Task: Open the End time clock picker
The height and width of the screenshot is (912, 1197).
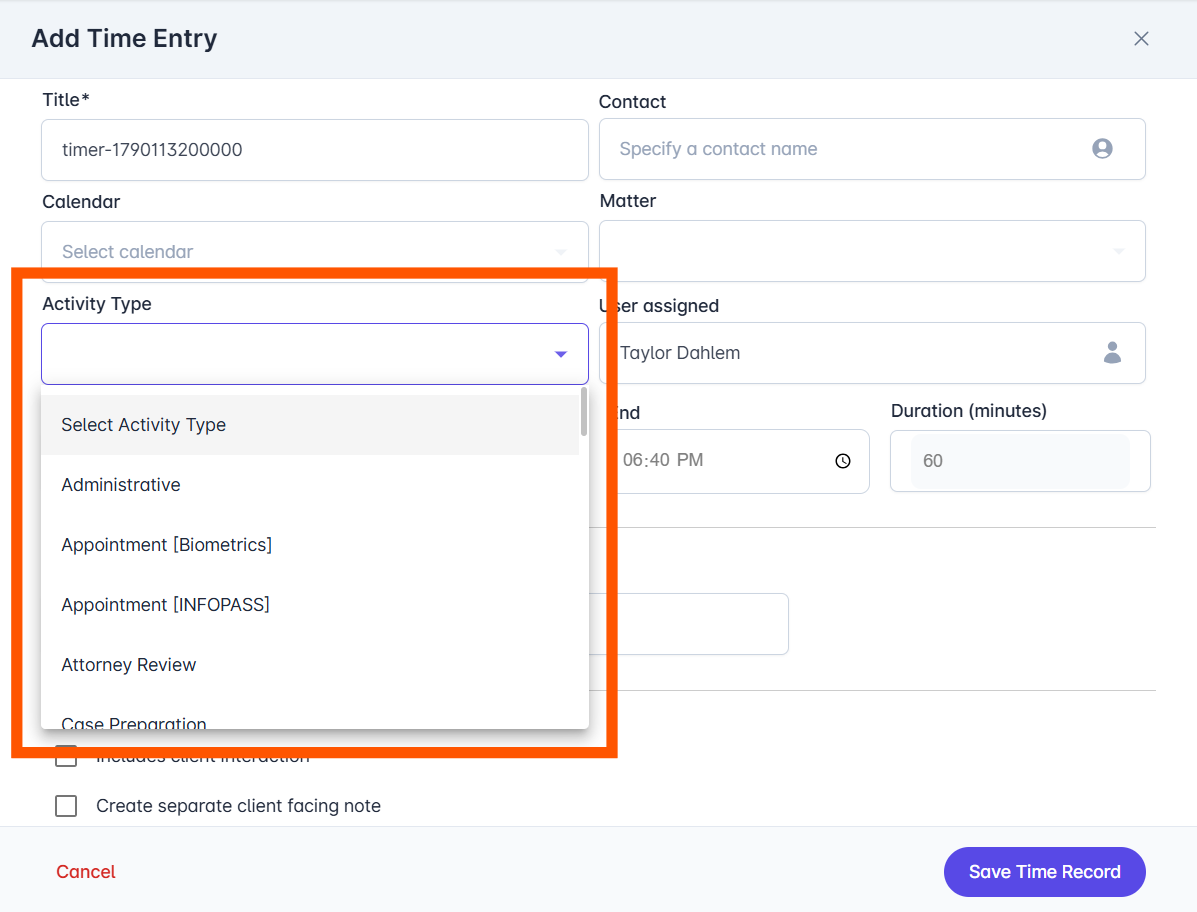Action: pyautogui.click(x=843, y=461)
